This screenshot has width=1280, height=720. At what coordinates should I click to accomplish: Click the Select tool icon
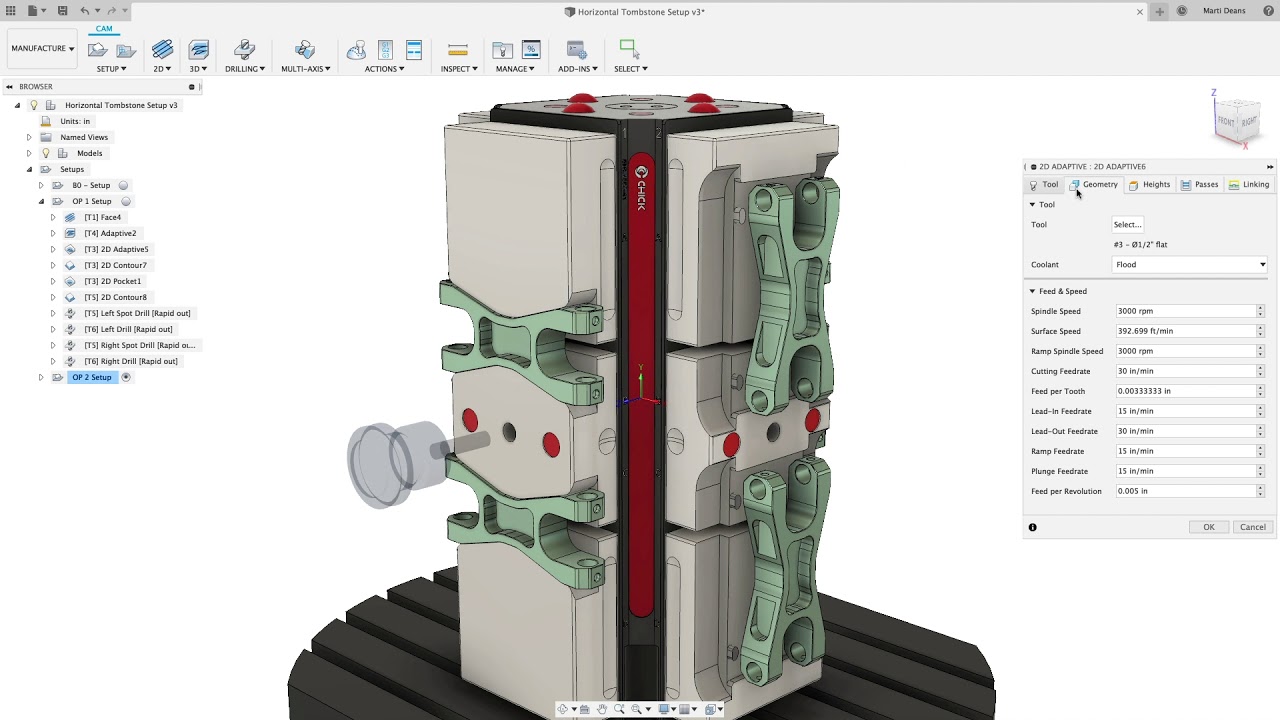pyautogui.click(x=629, y=48)
